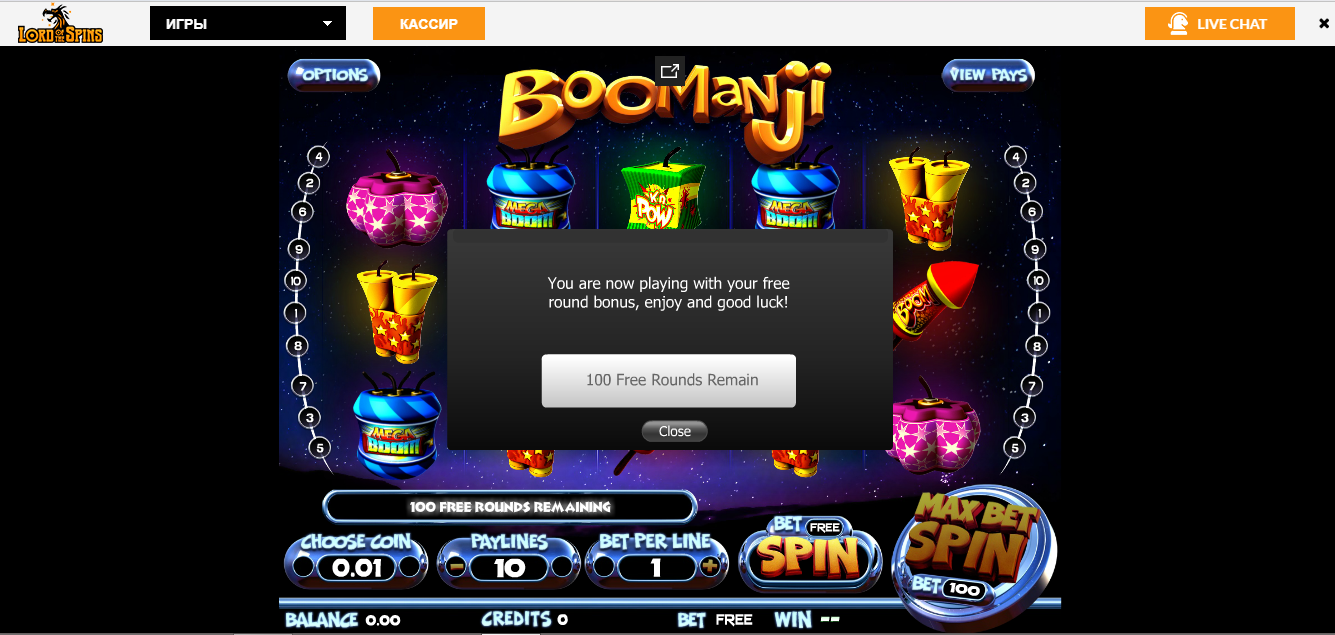Open Live Chat support
This screenshot has width=1335, height=635.
[x=1220, y=24]
